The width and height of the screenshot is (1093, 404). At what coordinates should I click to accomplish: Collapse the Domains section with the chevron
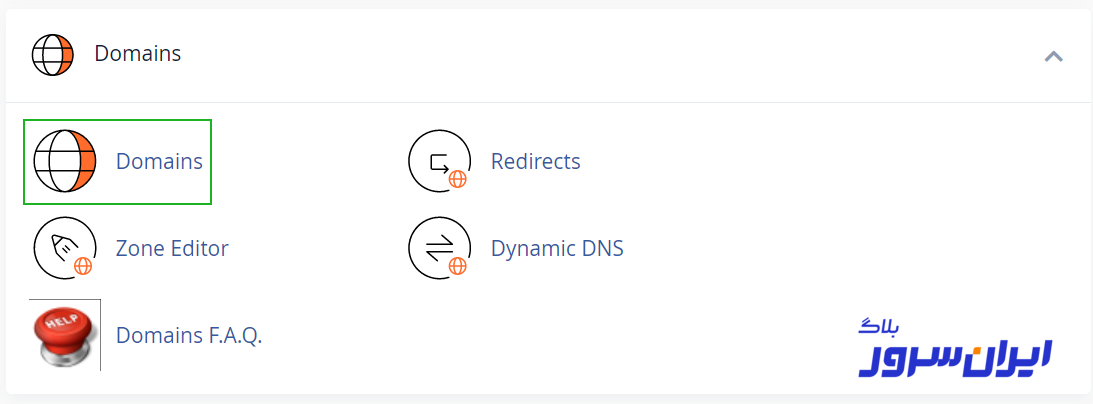click(x=1053, y=56)
